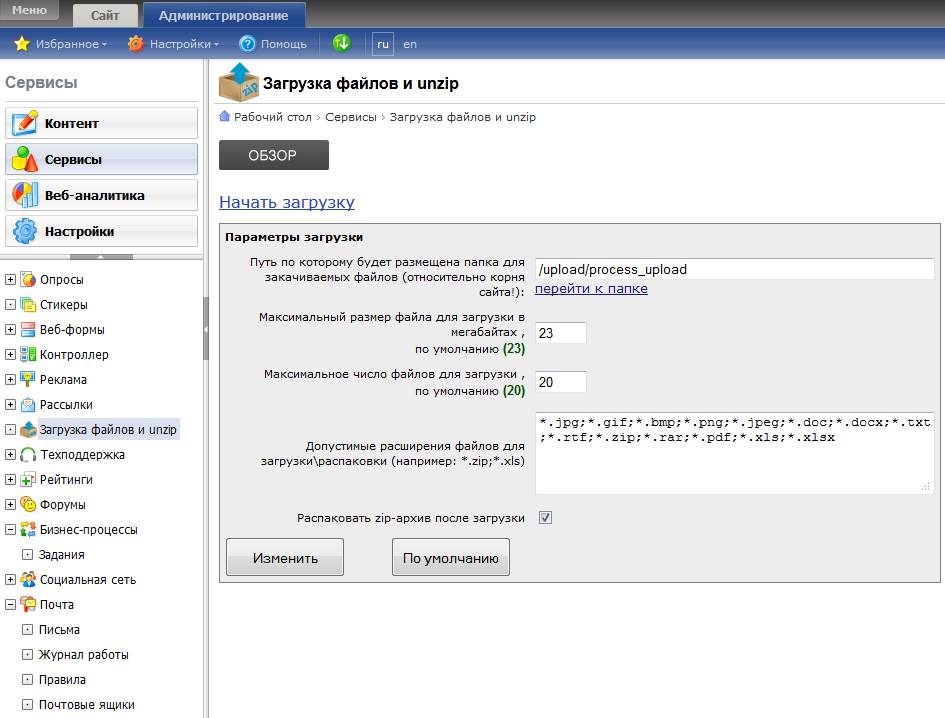The width and height of the screenshot is (945, 718).
Task: Expand the Веб-формы tree node
Action: tap(10, 330)
